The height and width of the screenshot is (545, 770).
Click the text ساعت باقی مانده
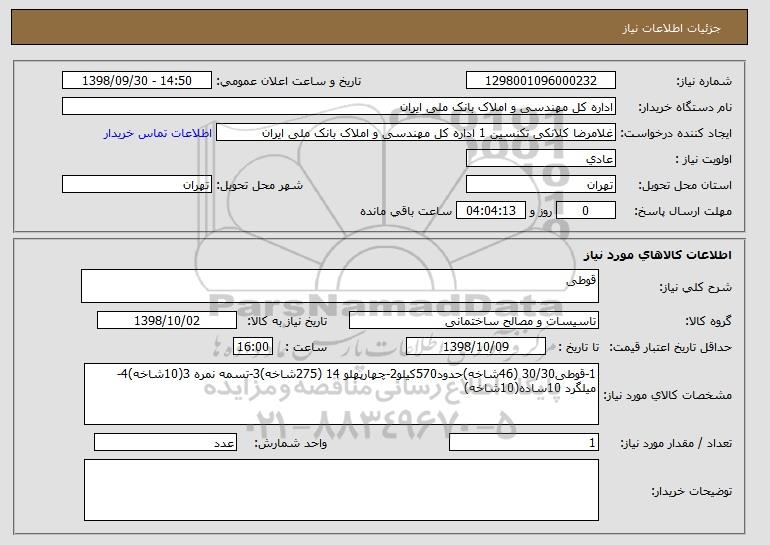[x=406, y=212]
